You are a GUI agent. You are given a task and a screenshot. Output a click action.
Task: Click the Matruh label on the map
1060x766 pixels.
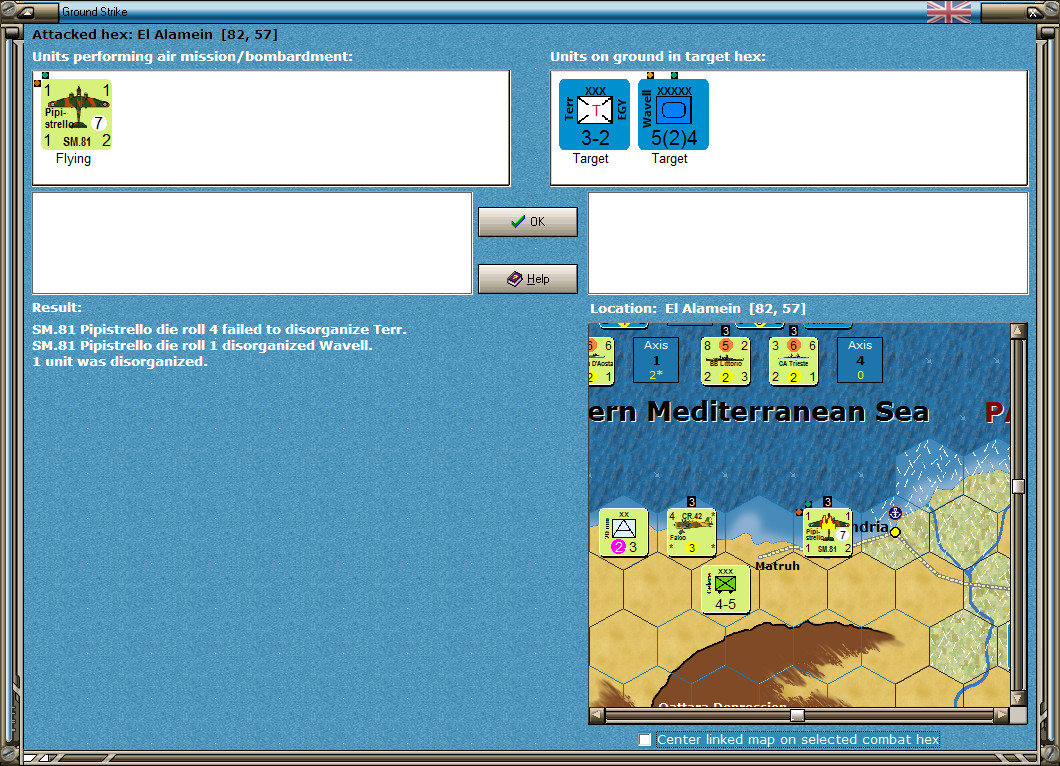click(x=777, y=566)
